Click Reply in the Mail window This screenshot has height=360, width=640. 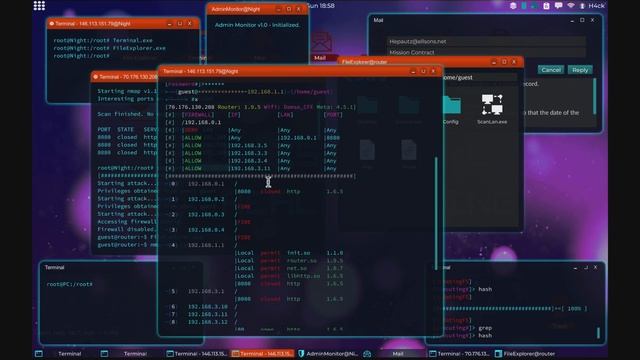(x=580, y=70)
